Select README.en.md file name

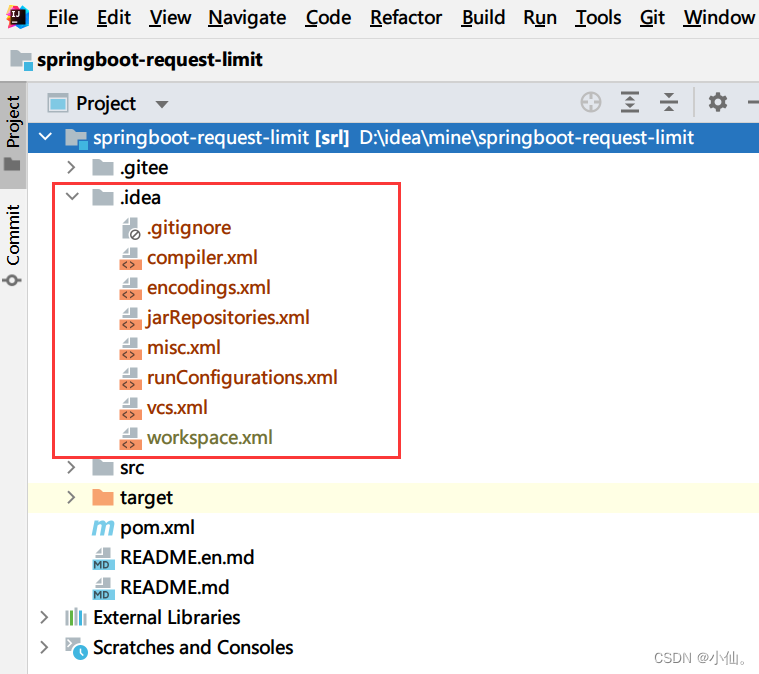point(187,558)
